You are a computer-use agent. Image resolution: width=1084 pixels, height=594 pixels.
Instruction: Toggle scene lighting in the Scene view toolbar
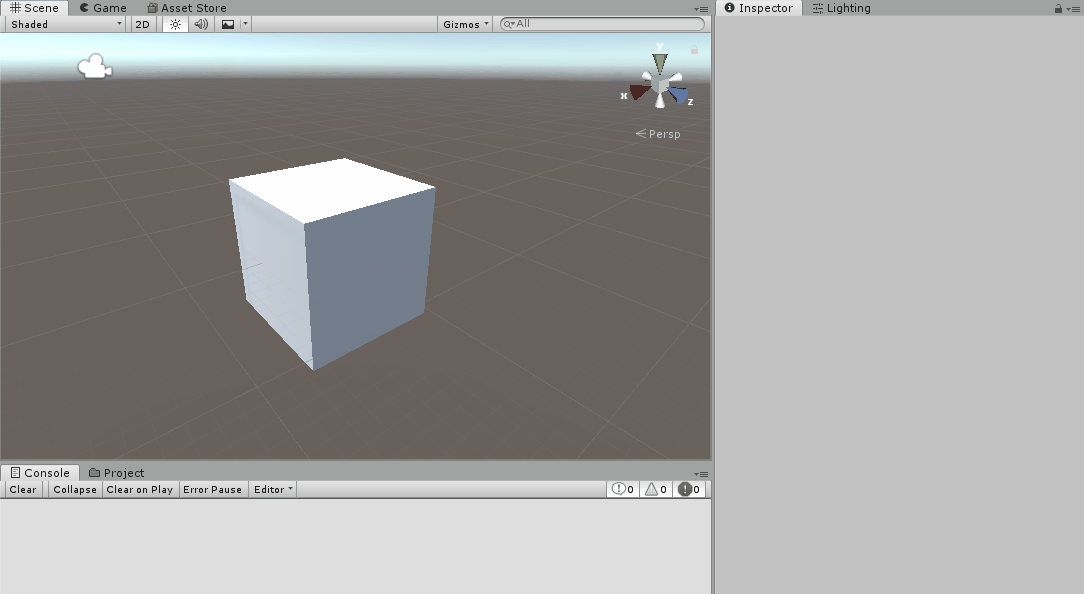pyautogui.click(x=174, y=24)
